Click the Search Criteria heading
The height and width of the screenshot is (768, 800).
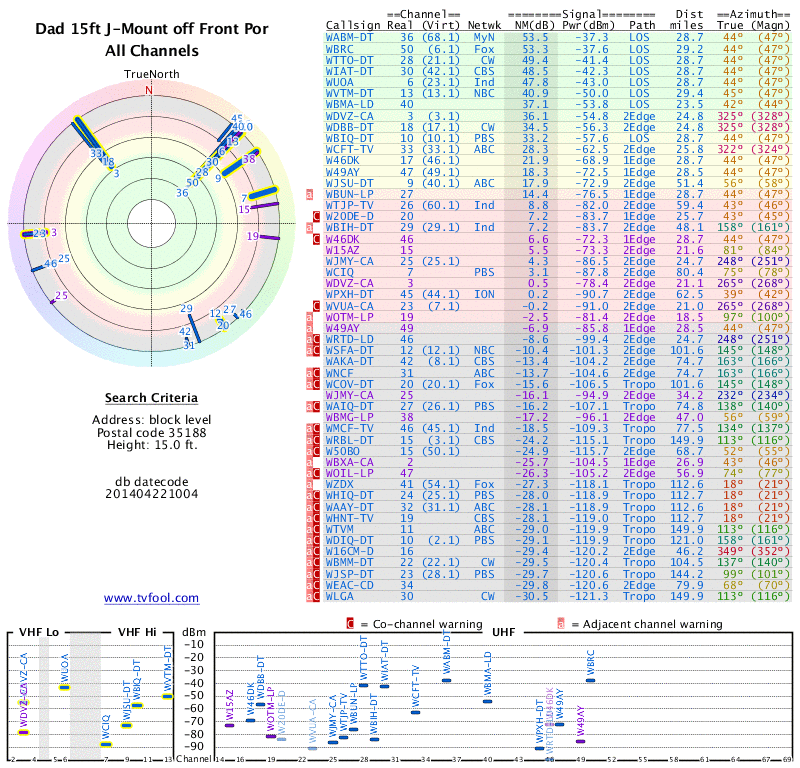pos(150,398)
